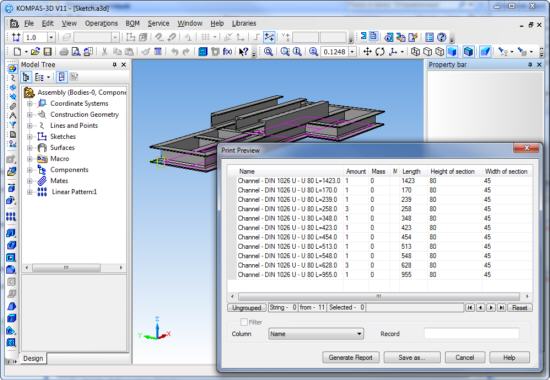The image size is (550, 380).
Task: Open the Libraries menu
Action: click(244, 23)
